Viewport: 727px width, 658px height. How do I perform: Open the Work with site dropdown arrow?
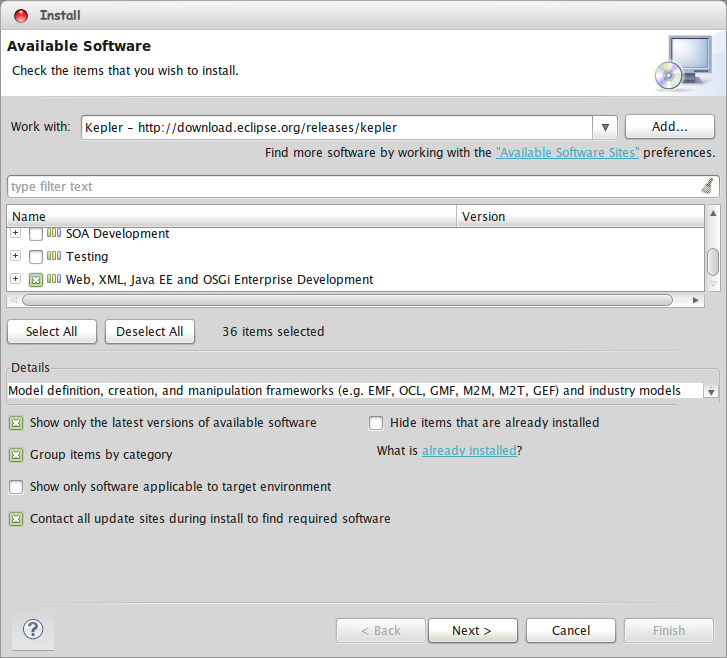605,127
